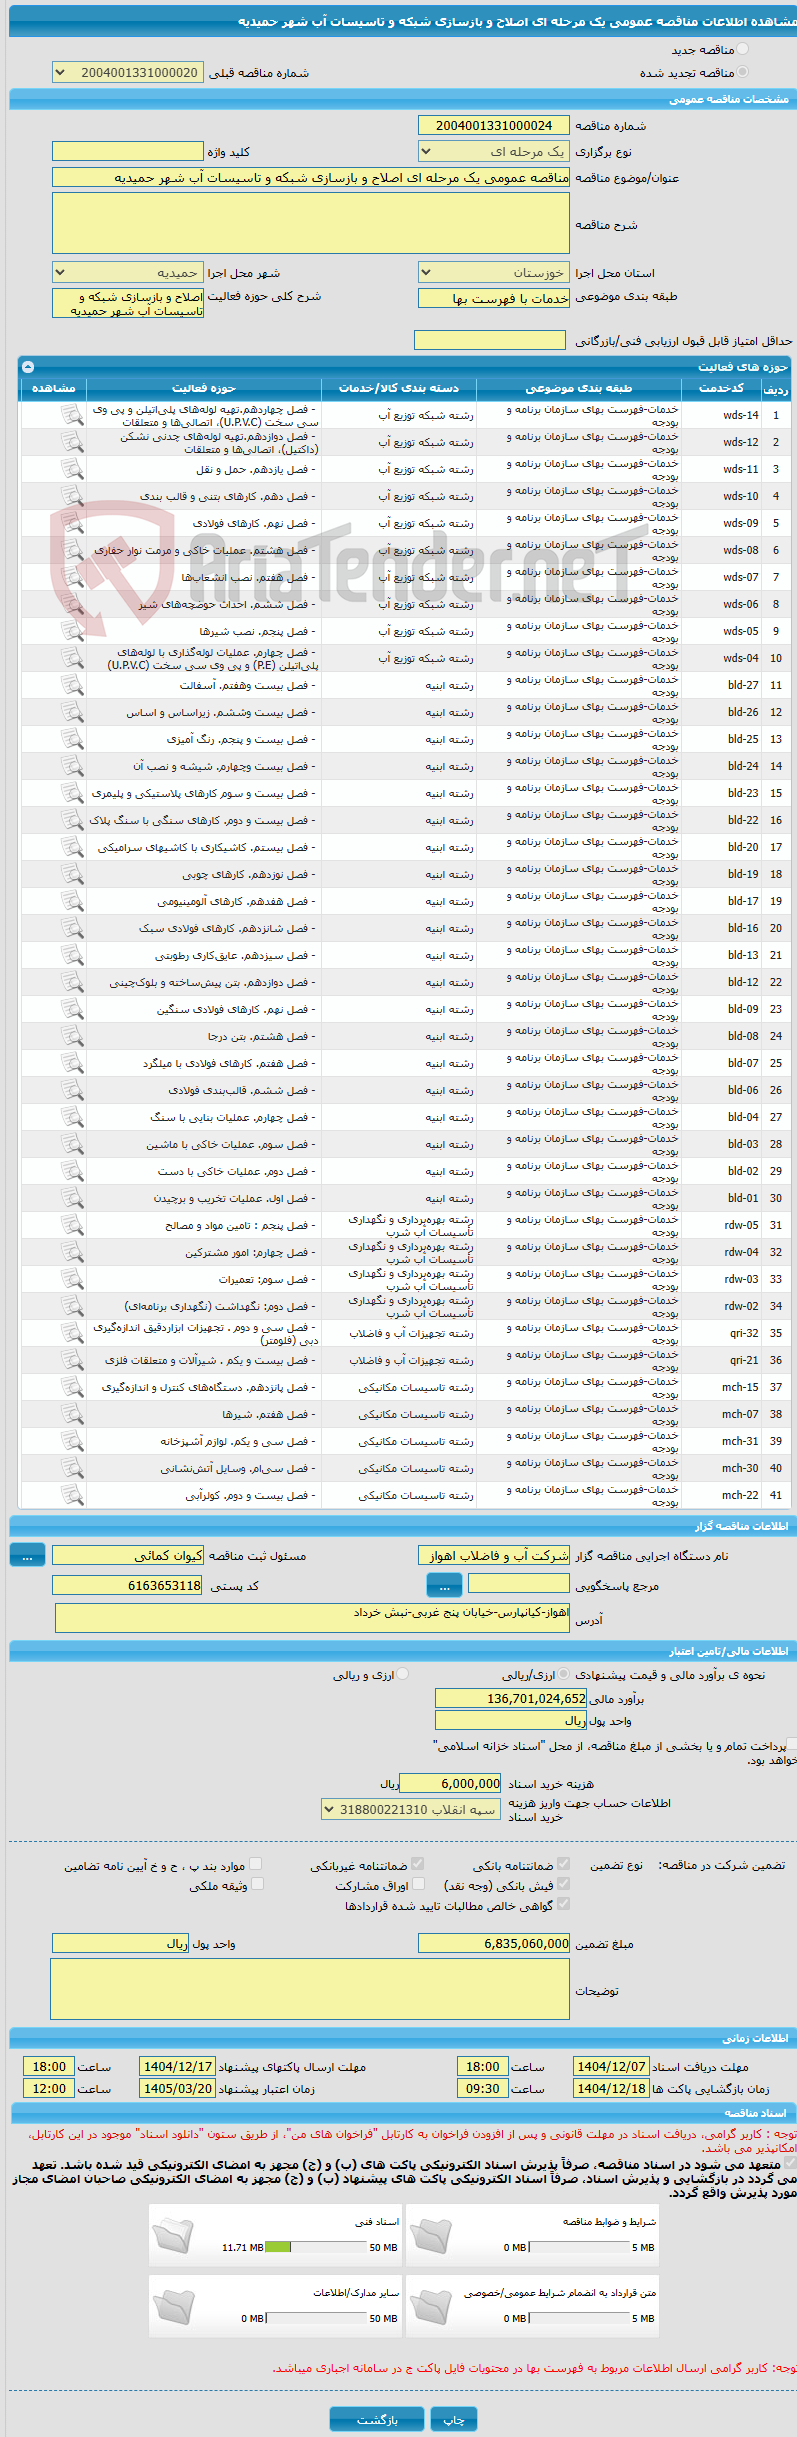Click the ellipsis button beside مرجع پاسخگویی
The height and width of the screenshot is (2437, 797).
(444, 1585)
